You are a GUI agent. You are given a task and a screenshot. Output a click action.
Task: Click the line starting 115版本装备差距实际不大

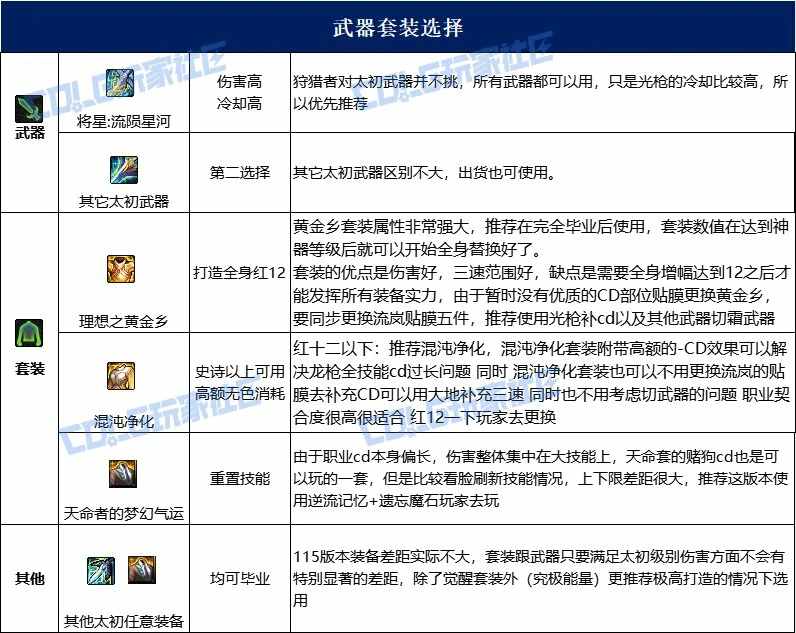pos(539,557)
